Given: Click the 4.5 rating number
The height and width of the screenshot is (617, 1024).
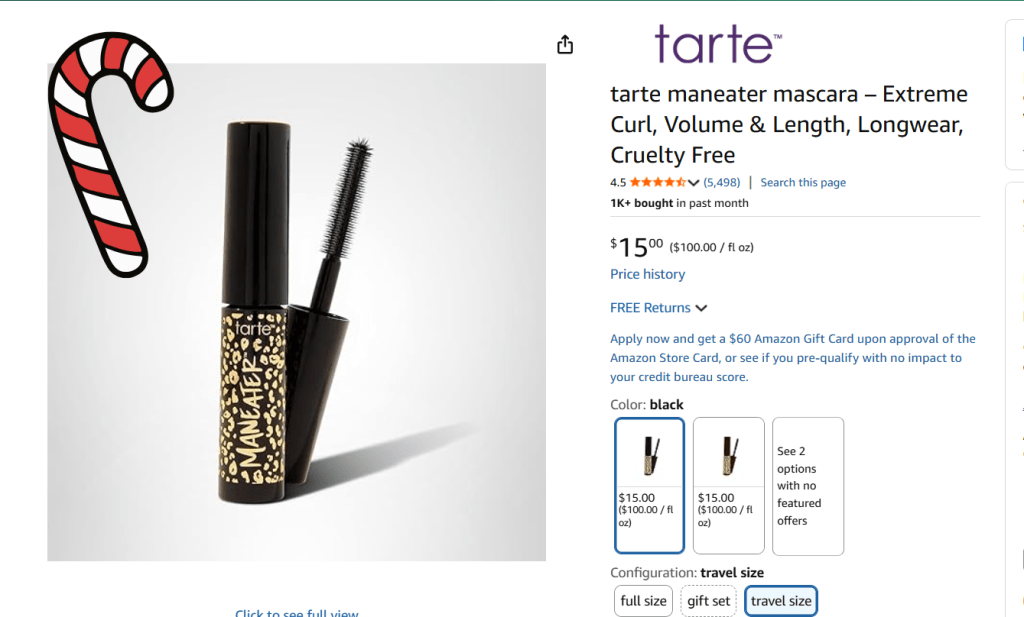Looking at the screenshot, I should (x=618, y=183).
